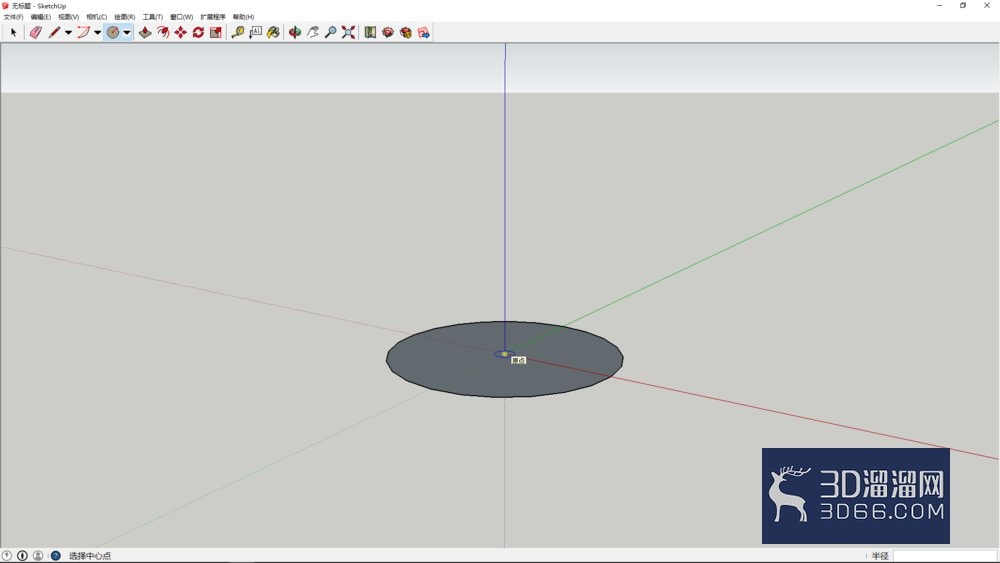1000x563 pixels.
Task: Pick the Eraser tool
Action: pos(36,32)
